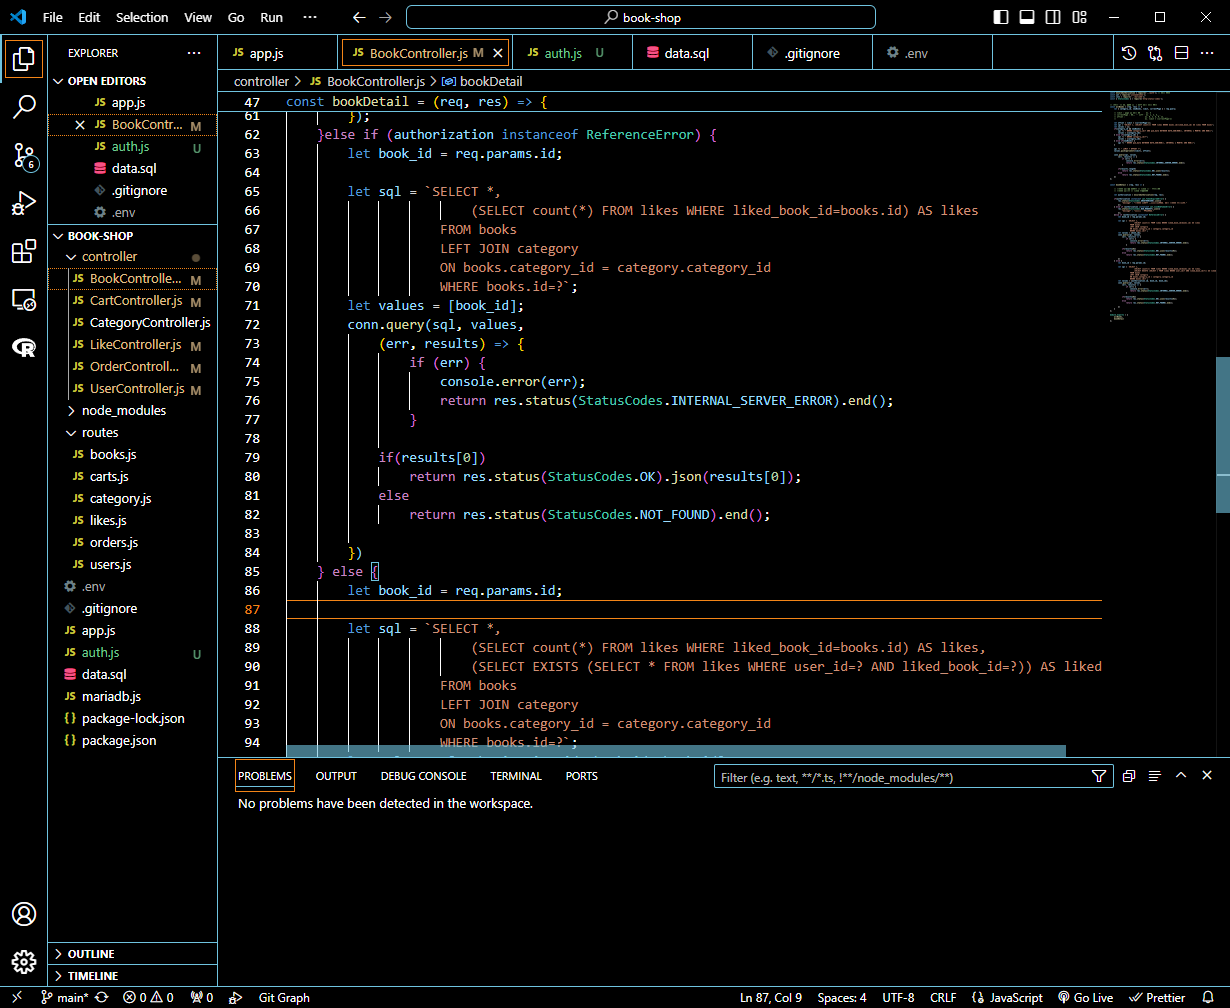The image size is (1230, 1008).
Task: Split the editor to the right
Action: pos(1181,53)
